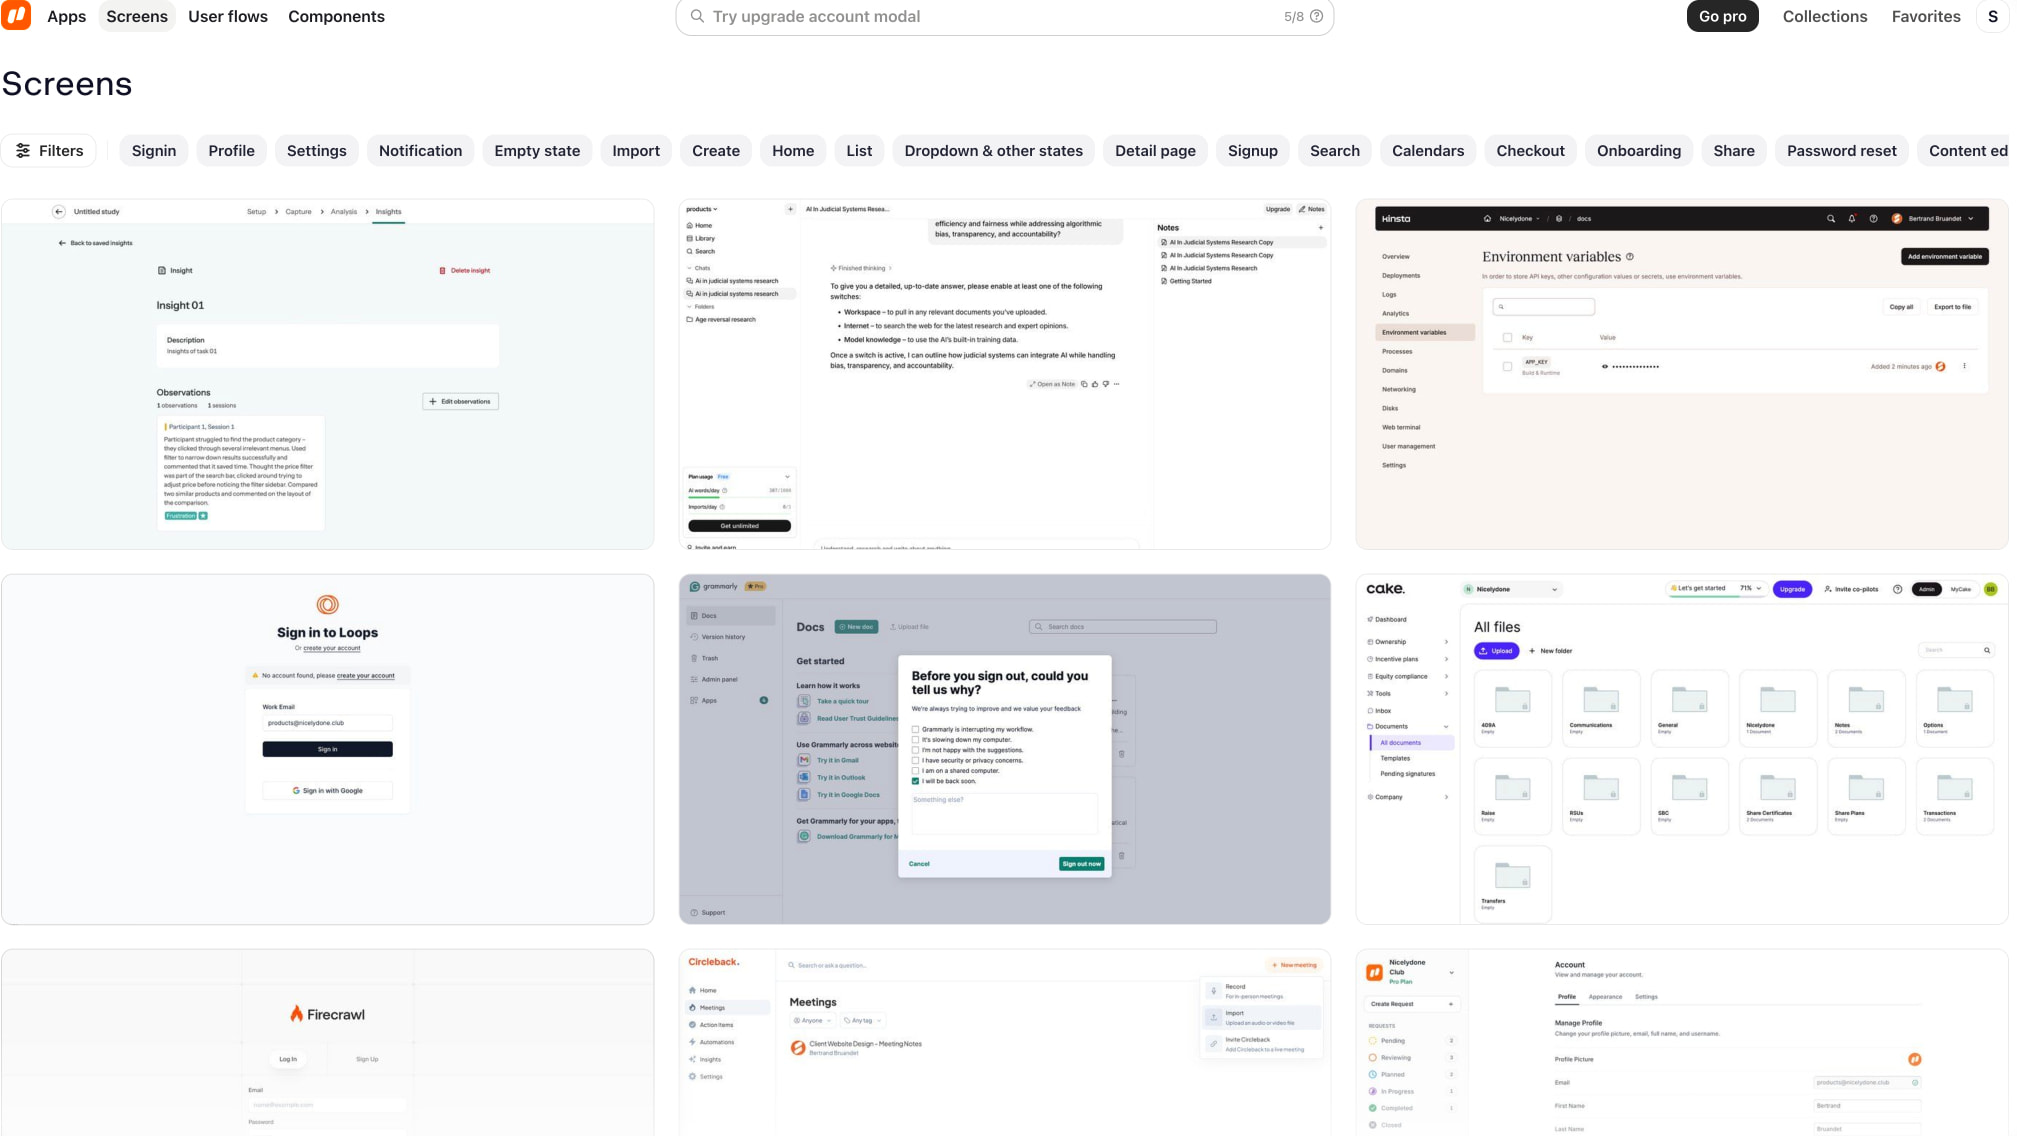Viewport: 2017px width, 1136px height.
Task: Open the S user avatar menu
Action: pyautogui.click(x=1992, y=16)
